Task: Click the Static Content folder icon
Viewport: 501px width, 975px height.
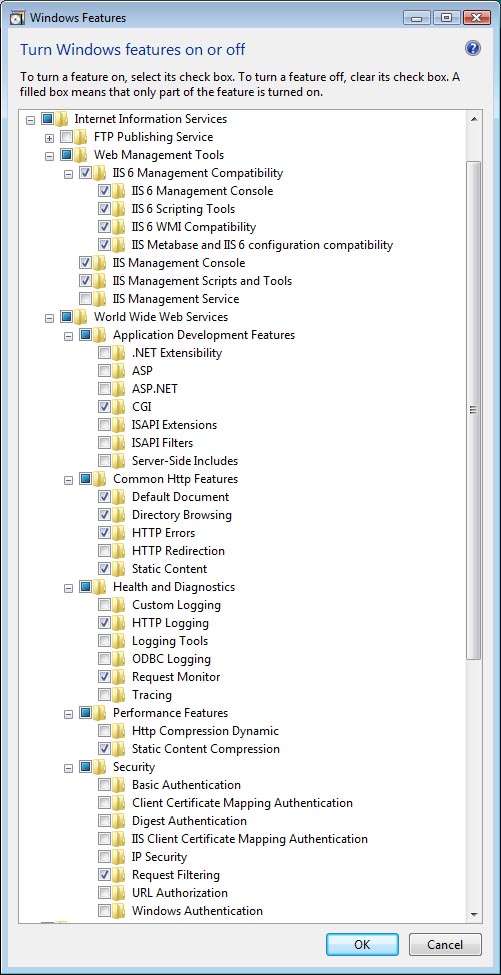Action: click(119, 569)
